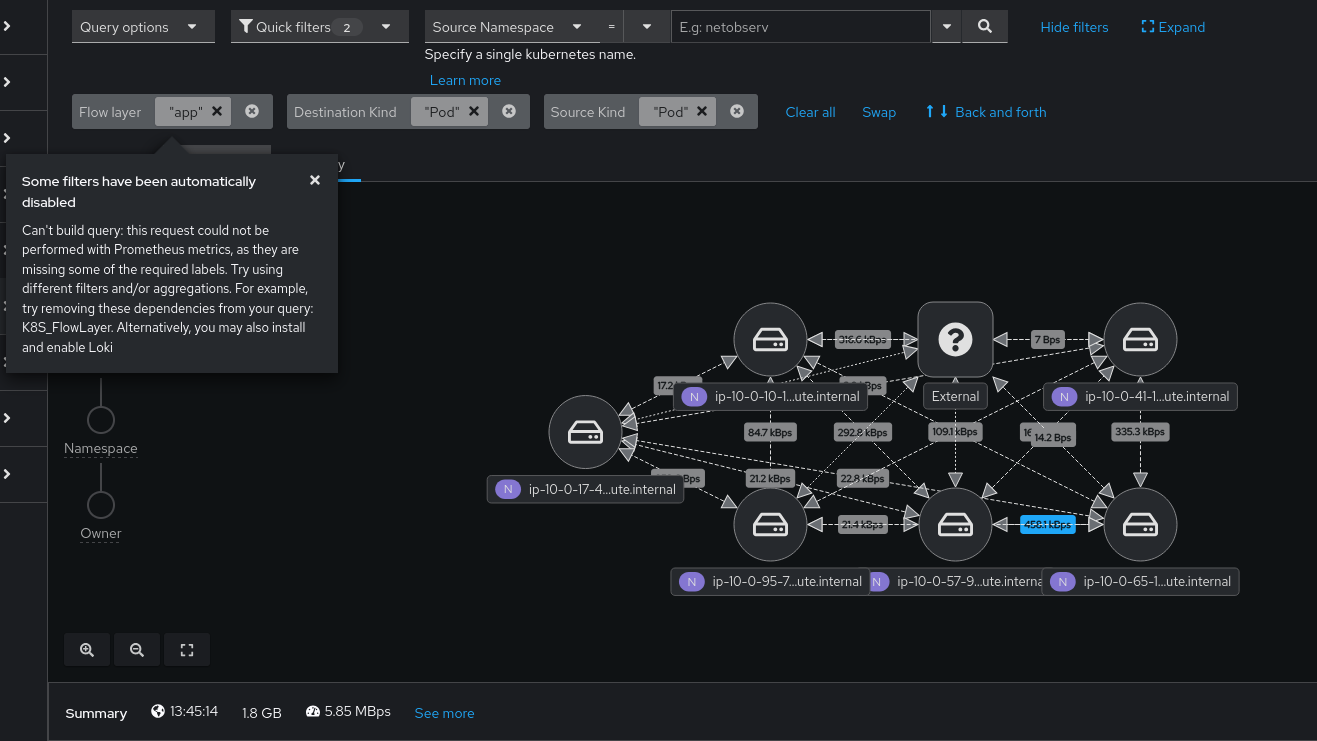This screenshot has width=1317, height=741.
Task: Select node icon above ip-10-0-17-4 label
Action: (x=585, y=432)
